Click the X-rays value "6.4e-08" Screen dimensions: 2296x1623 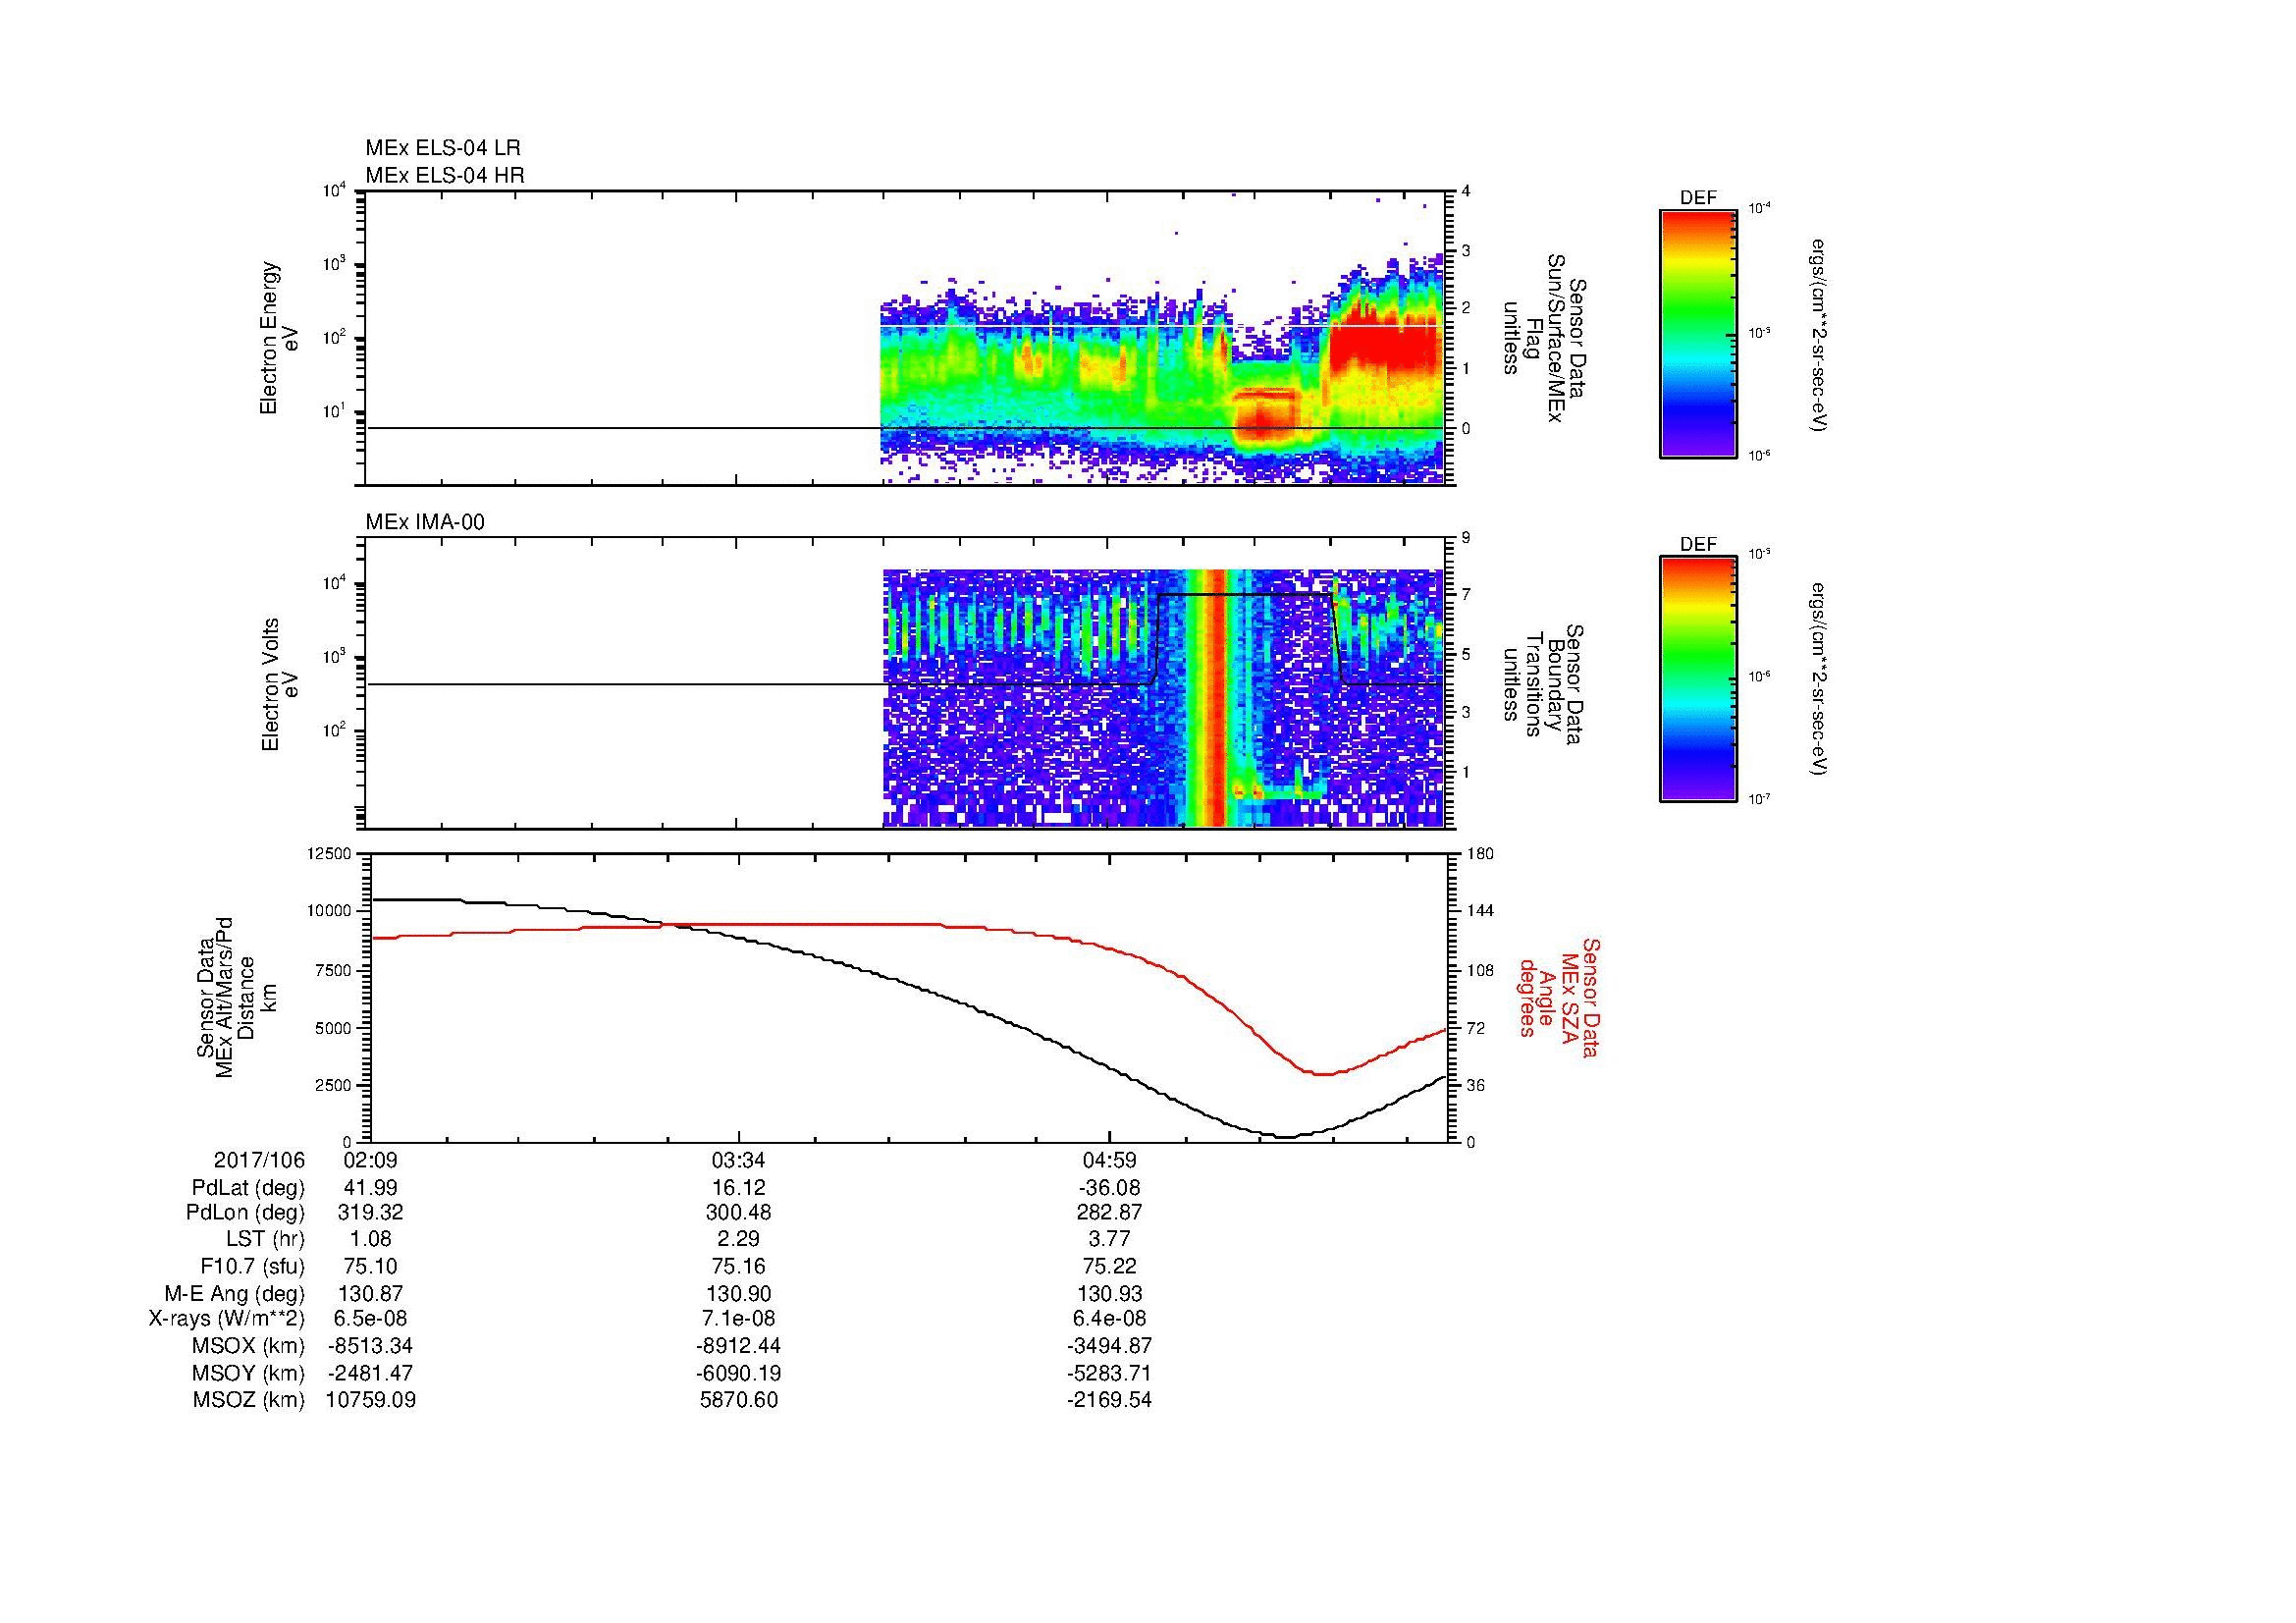click(x=1110, y=1319)
